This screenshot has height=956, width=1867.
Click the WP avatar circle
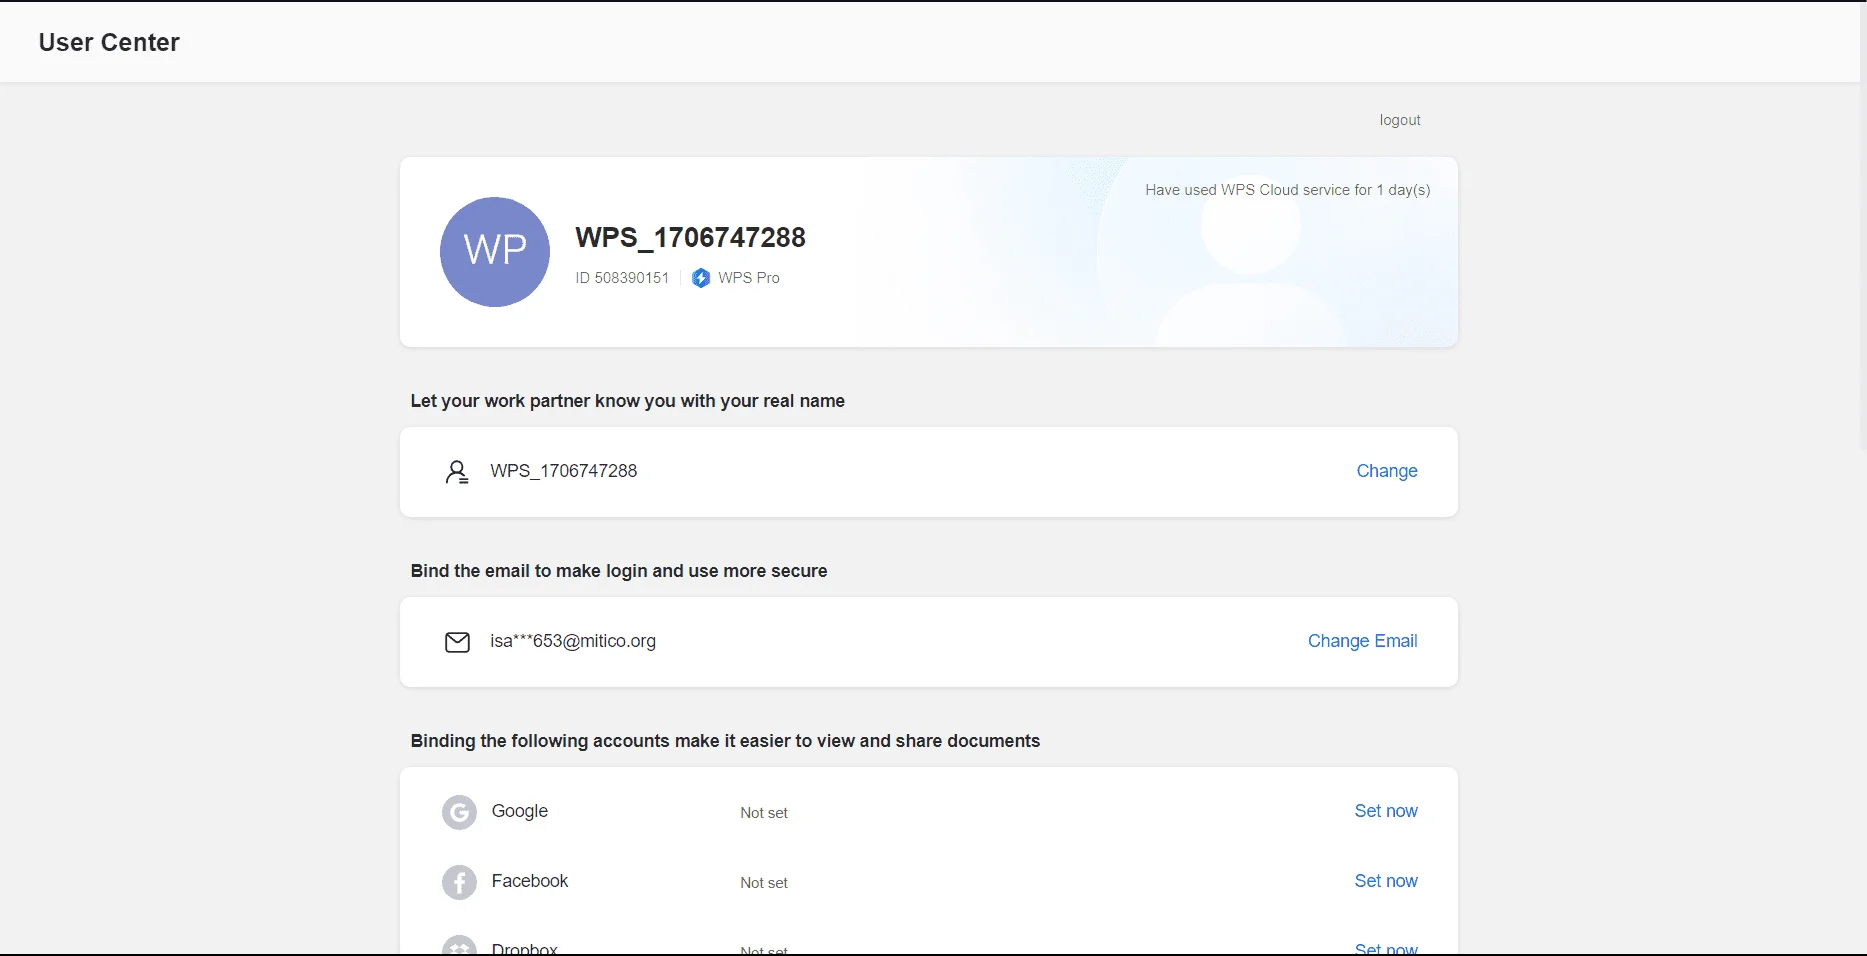tap(495, 252)
